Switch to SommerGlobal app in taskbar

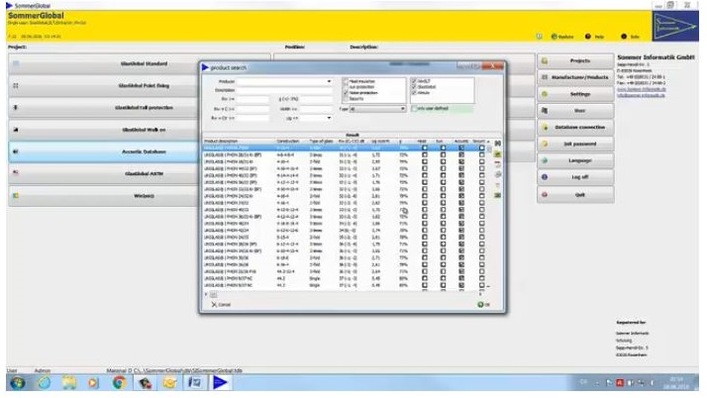point(220,383)
